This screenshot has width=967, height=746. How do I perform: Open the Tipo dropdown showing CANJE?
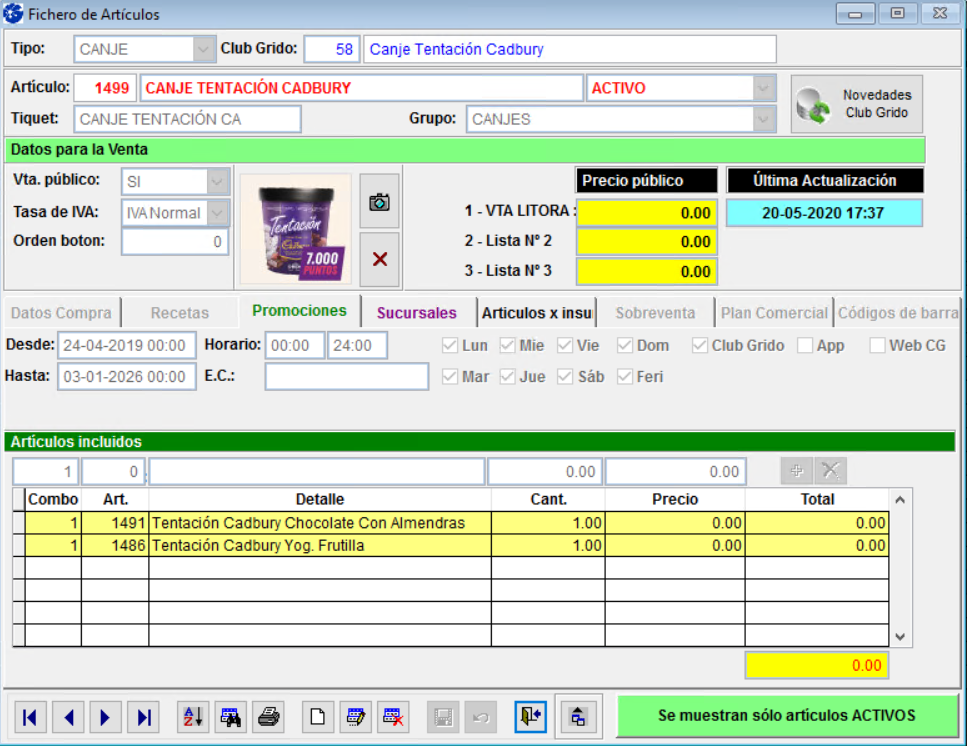(x=203, y=49)
